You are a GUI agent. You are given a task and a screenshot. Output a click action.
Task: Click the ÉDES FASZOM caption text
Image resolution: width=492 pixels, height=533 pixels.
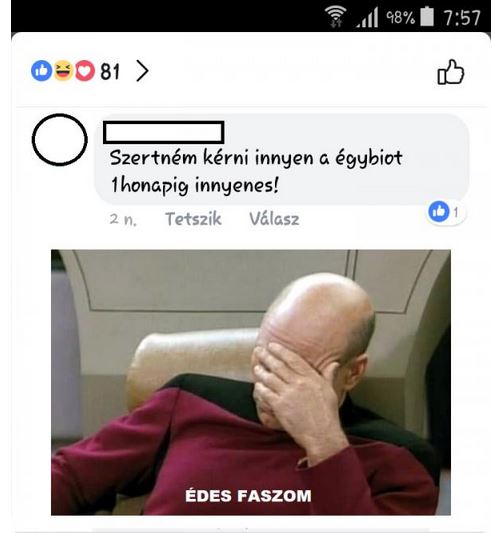point(248,496)
